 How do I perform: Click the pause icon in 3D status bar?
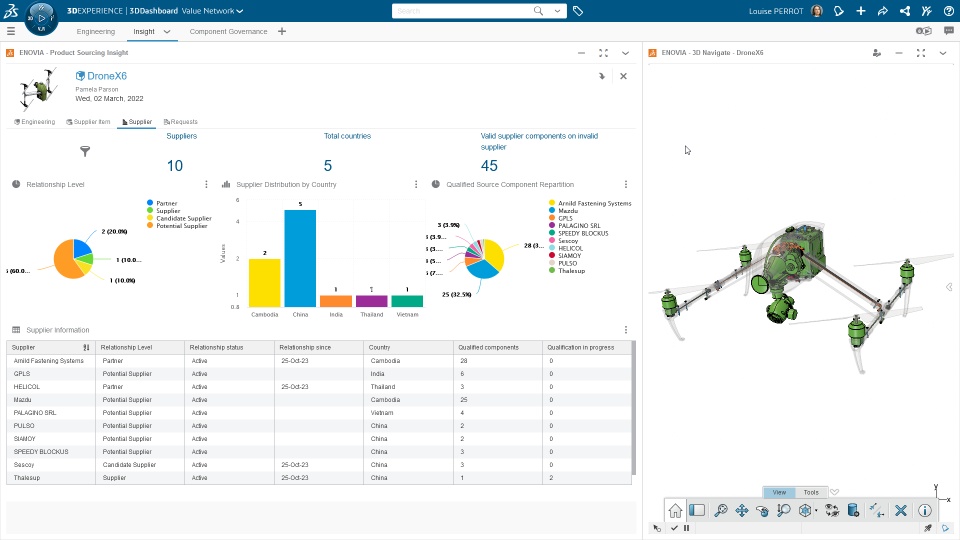[686, 528]
